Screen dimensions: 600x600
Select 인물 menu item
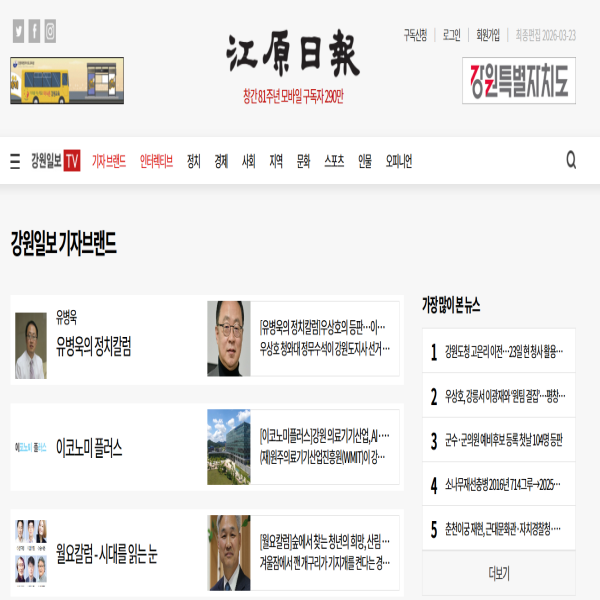click(365, 161)
